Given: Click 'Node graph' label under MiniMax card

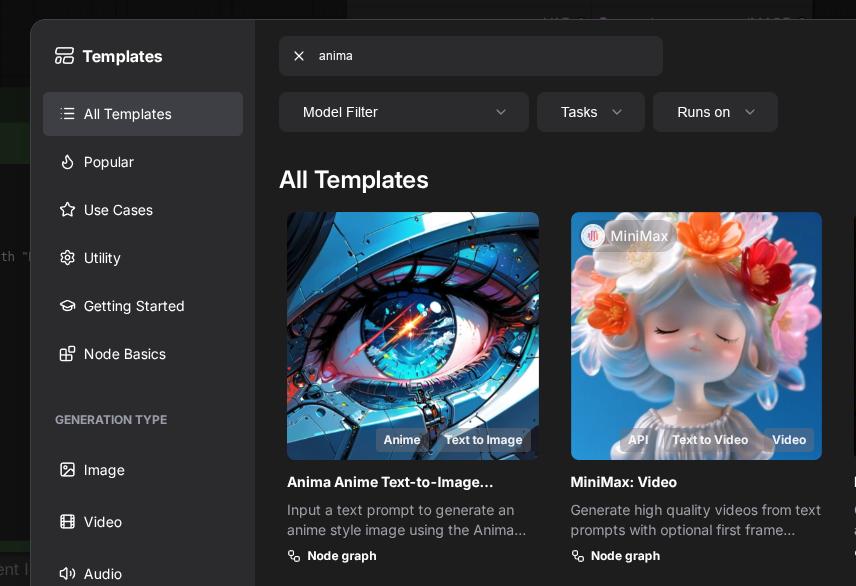Looking at the screenshot, I should (x=625, y=556).
